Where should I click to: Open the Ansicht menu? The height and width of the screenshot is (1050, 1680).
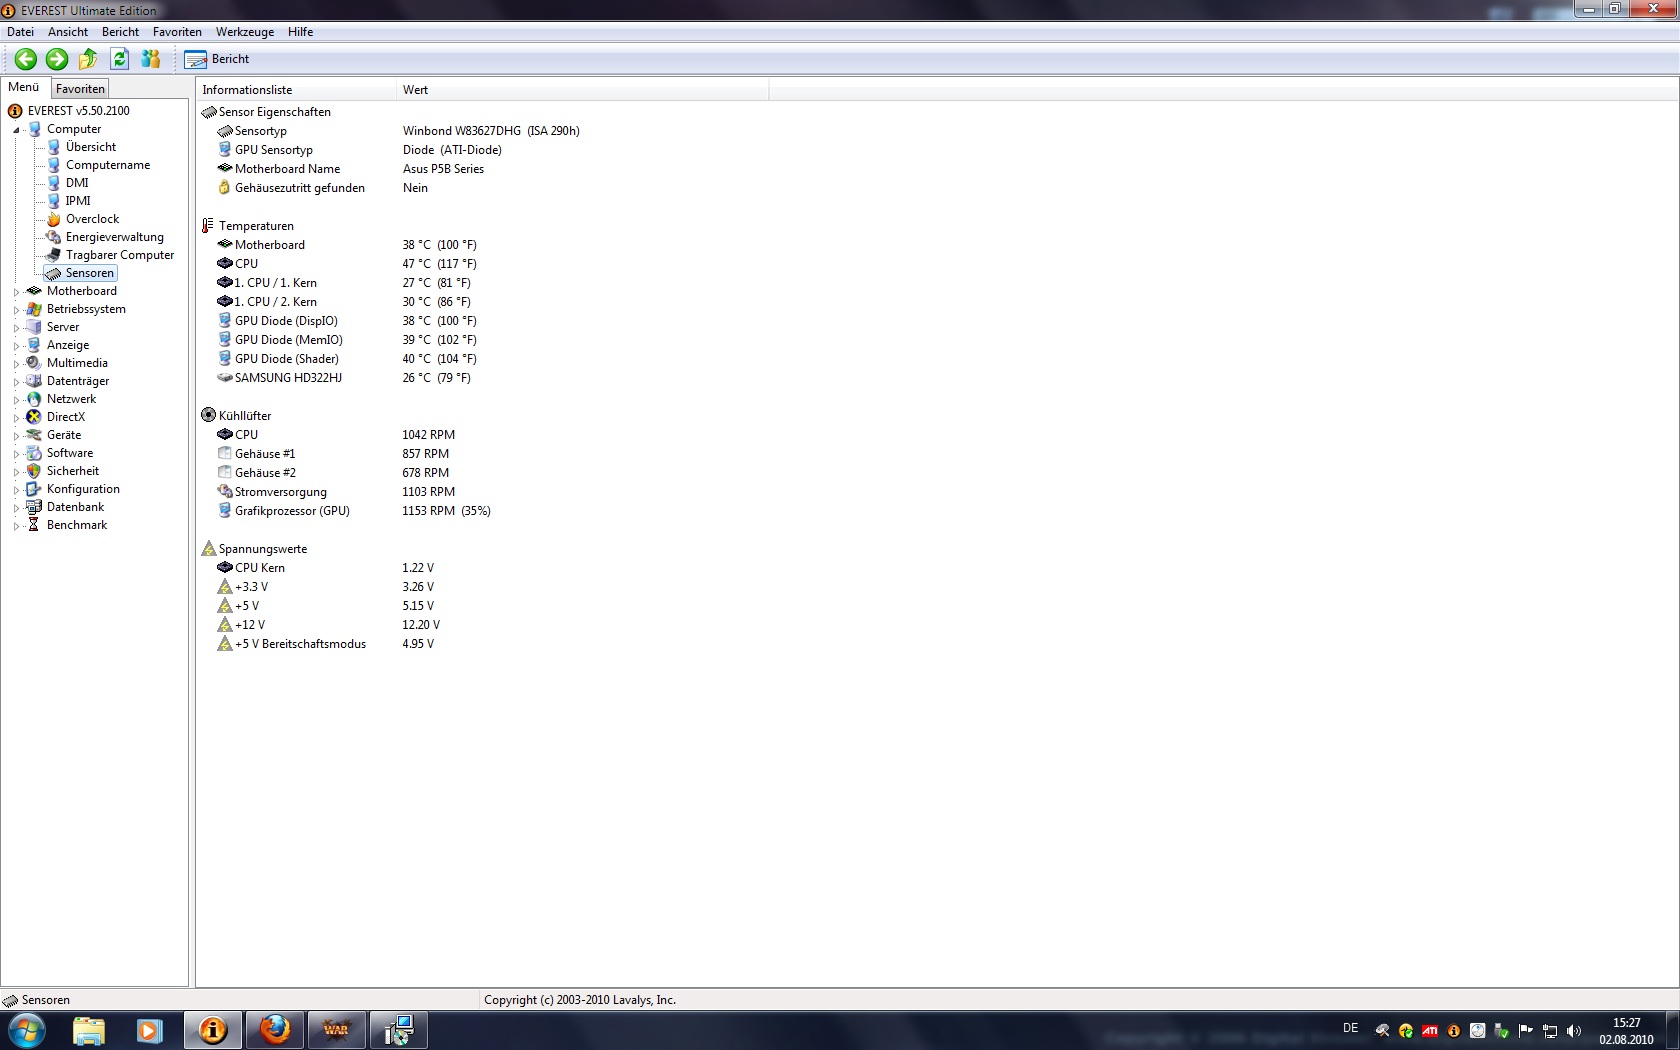pos(68,32)
